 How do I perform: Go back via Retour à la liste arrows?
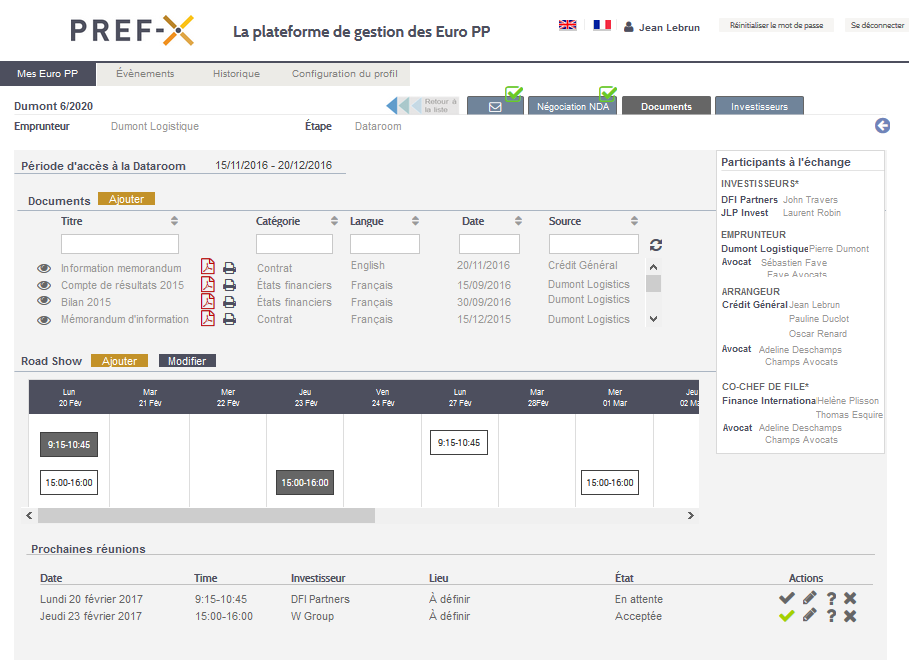click(423, 106)
